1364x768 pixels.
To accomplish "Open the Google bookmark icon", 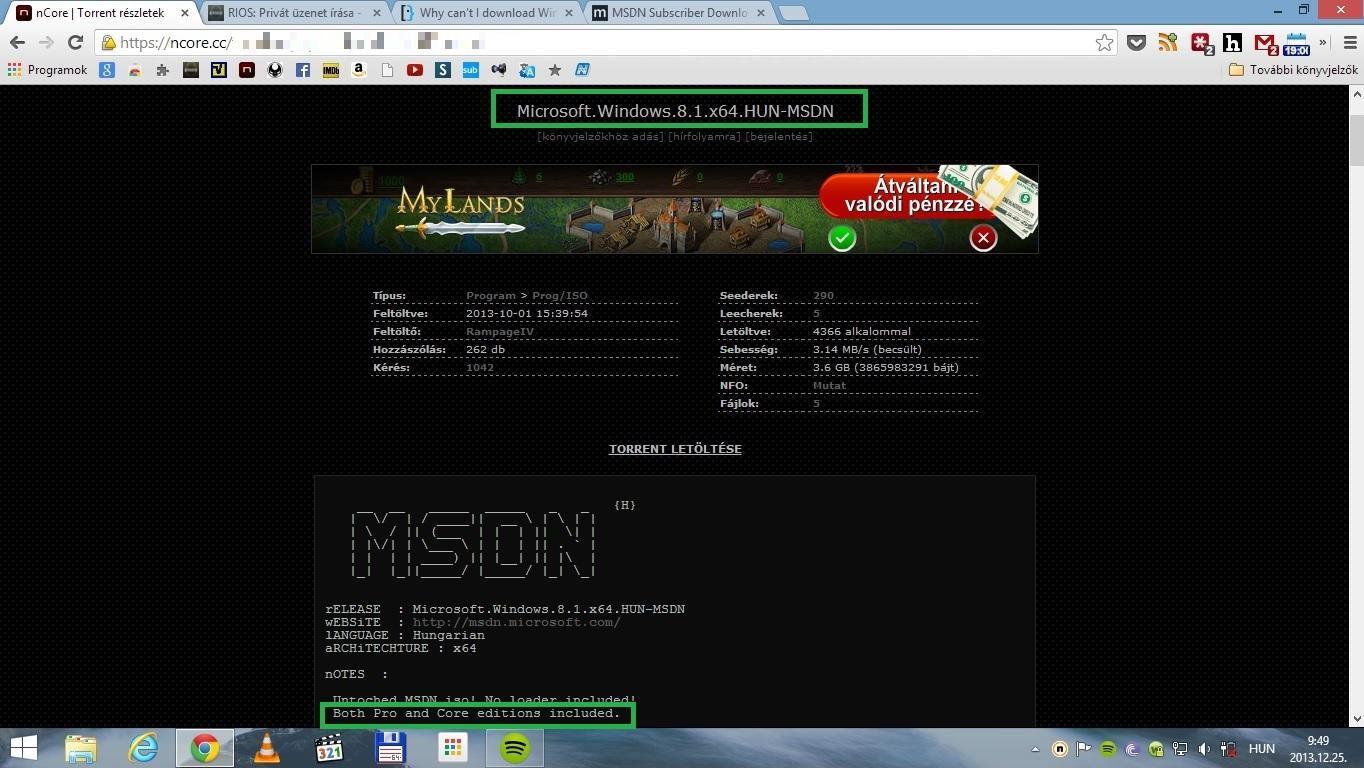I will pos(107,70).
